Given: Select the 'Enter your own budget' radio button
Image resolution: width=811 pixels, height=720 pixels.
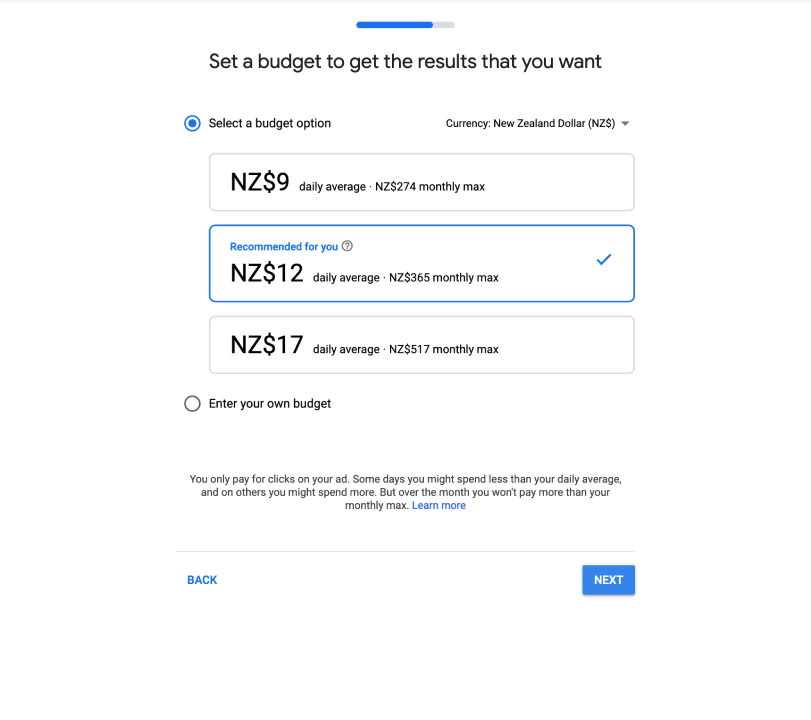Looking at the screenshot, I should click(192, 403).
